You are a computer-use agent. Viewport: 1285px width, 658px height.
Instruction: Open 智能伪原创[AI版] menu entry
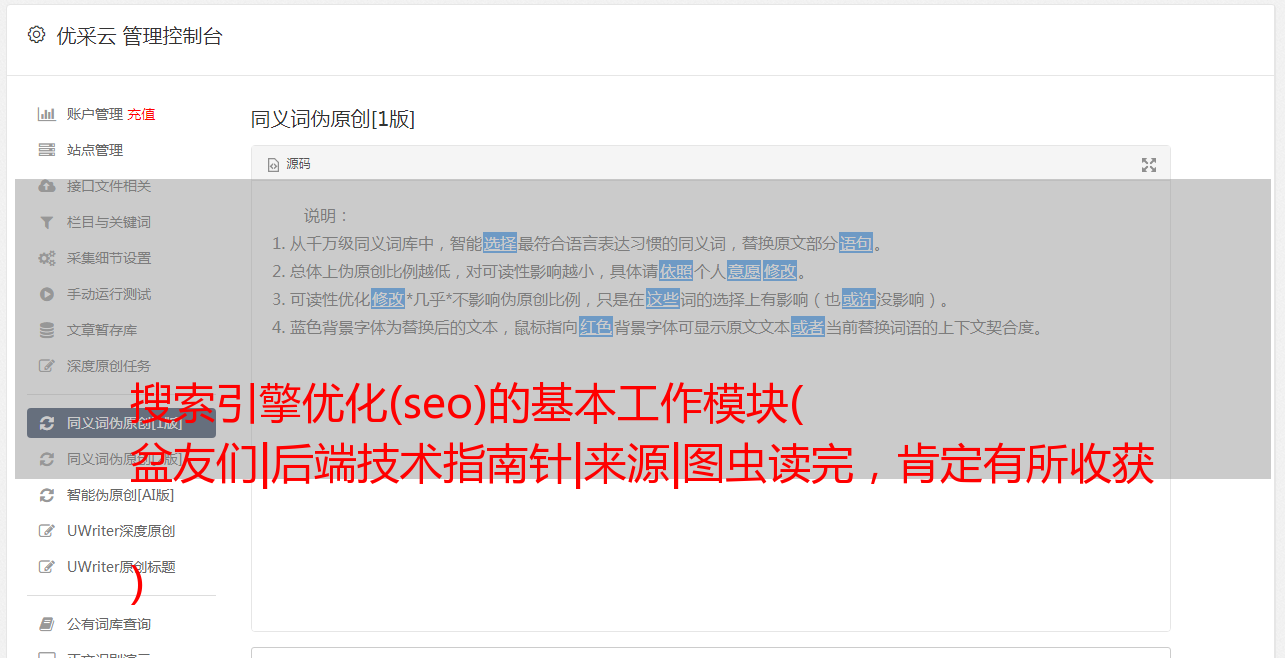[120, 495]
